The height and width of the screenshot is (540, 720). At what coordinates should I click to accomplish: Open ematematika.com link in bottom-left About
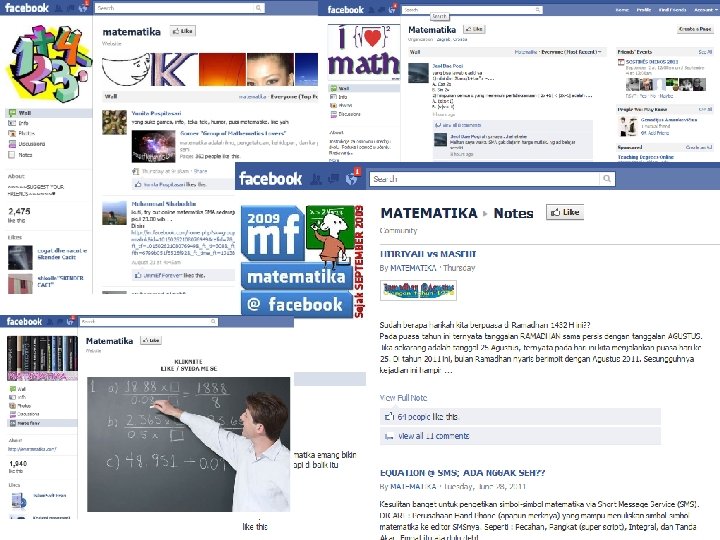click(x=32, y=449)
